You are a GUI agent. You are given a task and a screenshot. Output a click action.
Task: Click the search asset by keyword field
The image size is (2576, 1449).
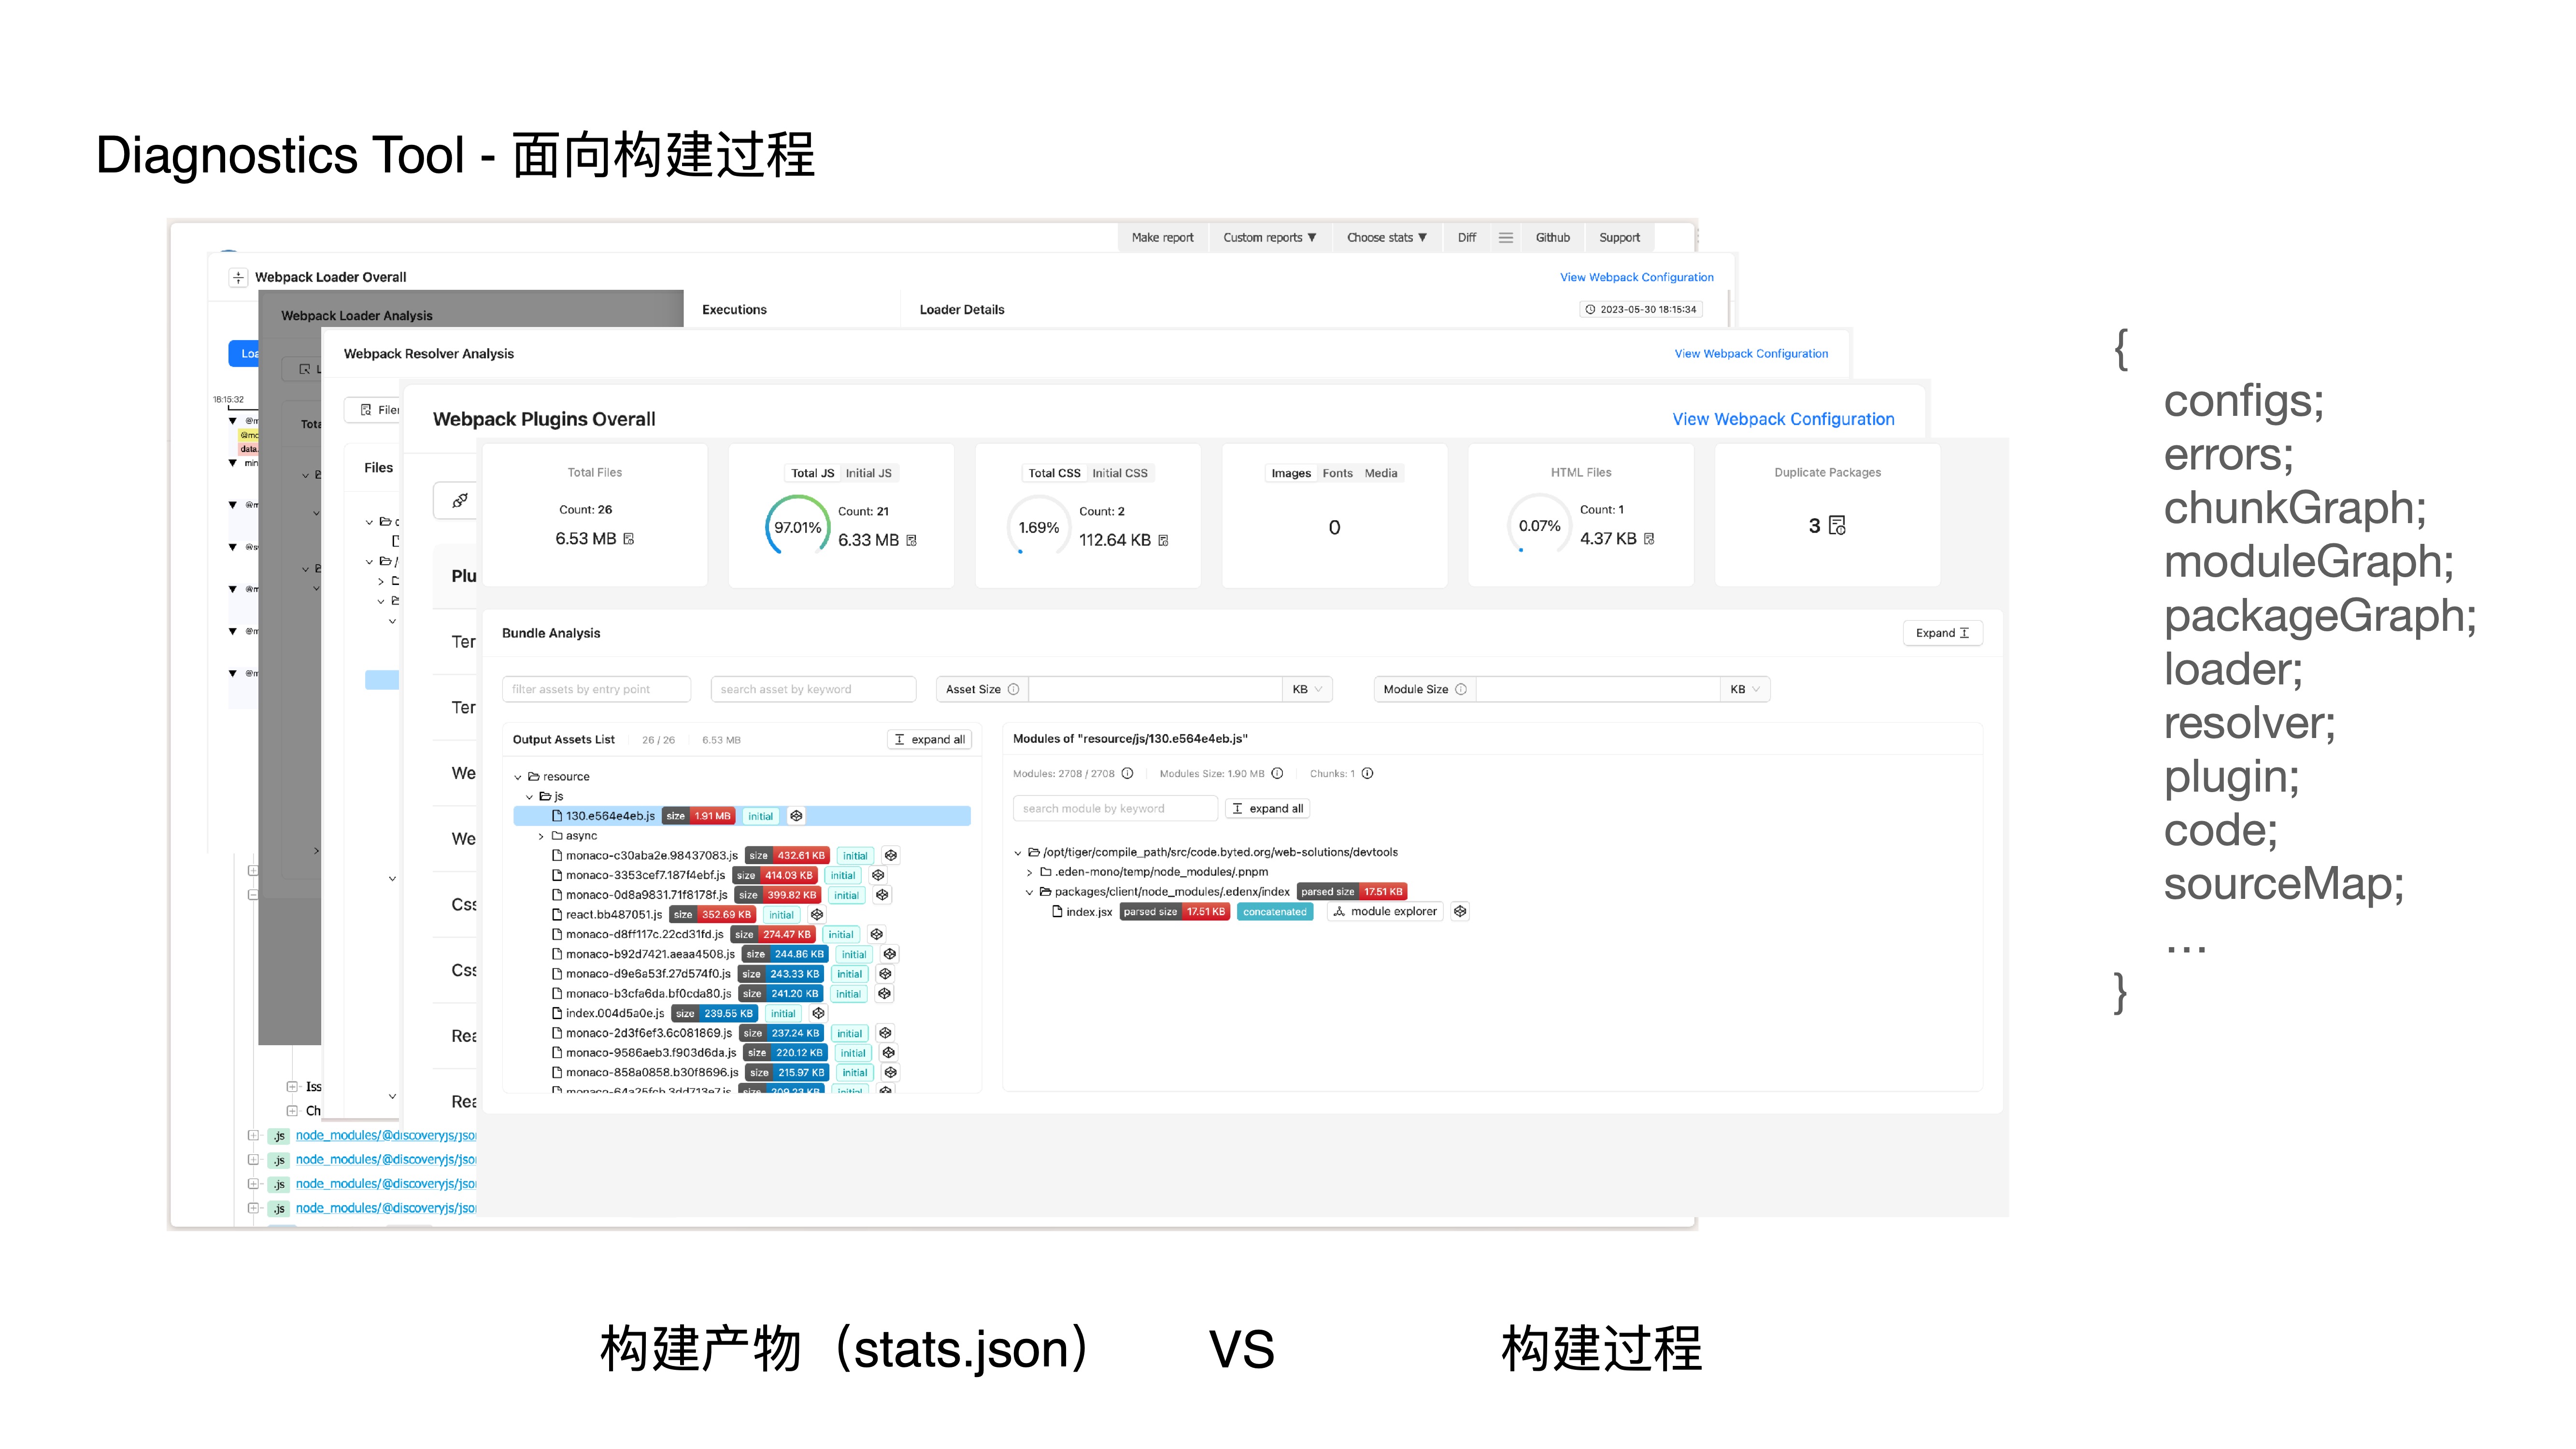tap(812, 689)
